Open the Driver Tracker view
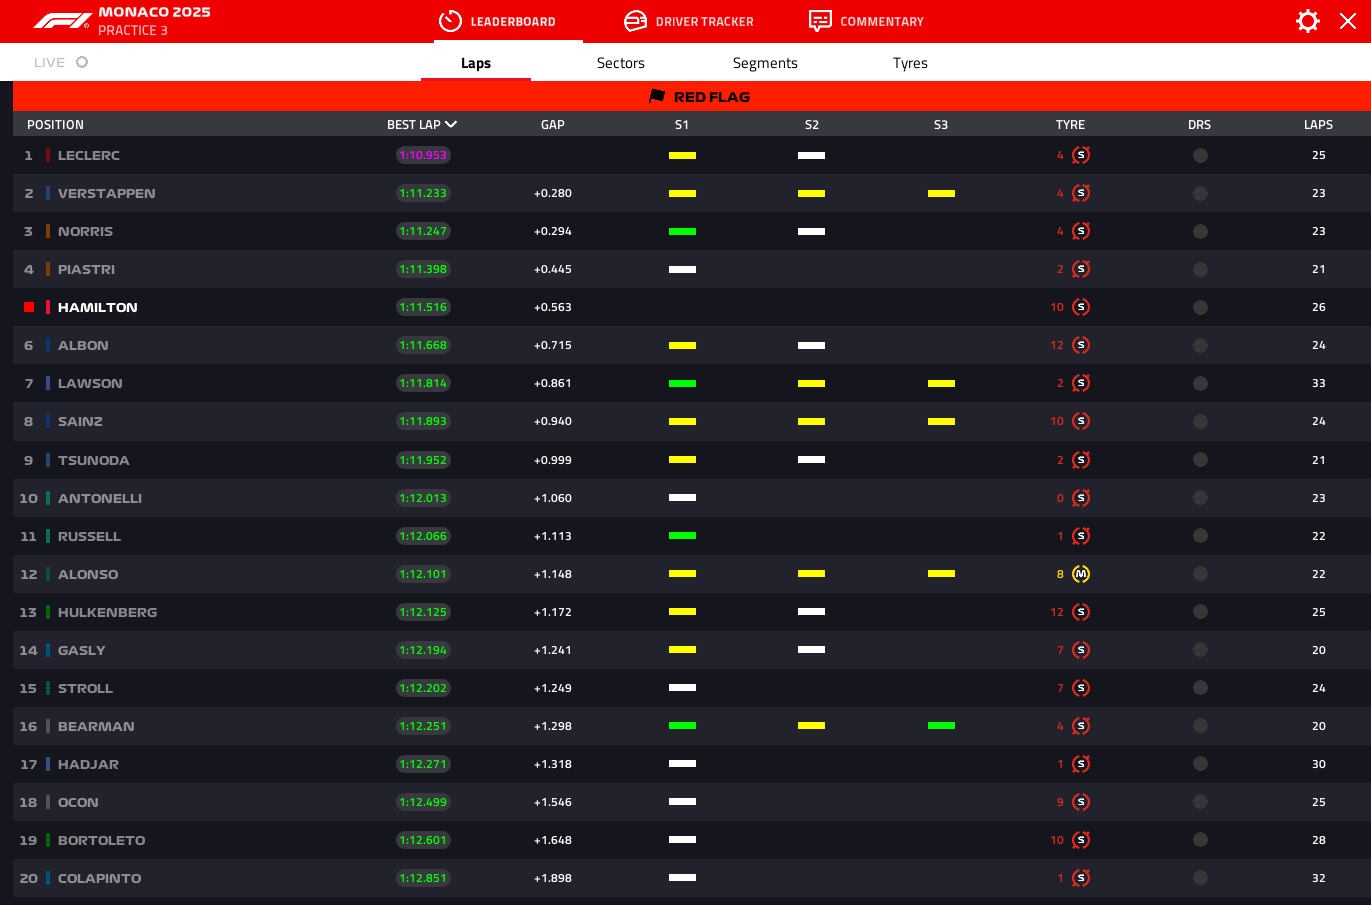Viewport: 1371px width, 905px height. [689, 21]
